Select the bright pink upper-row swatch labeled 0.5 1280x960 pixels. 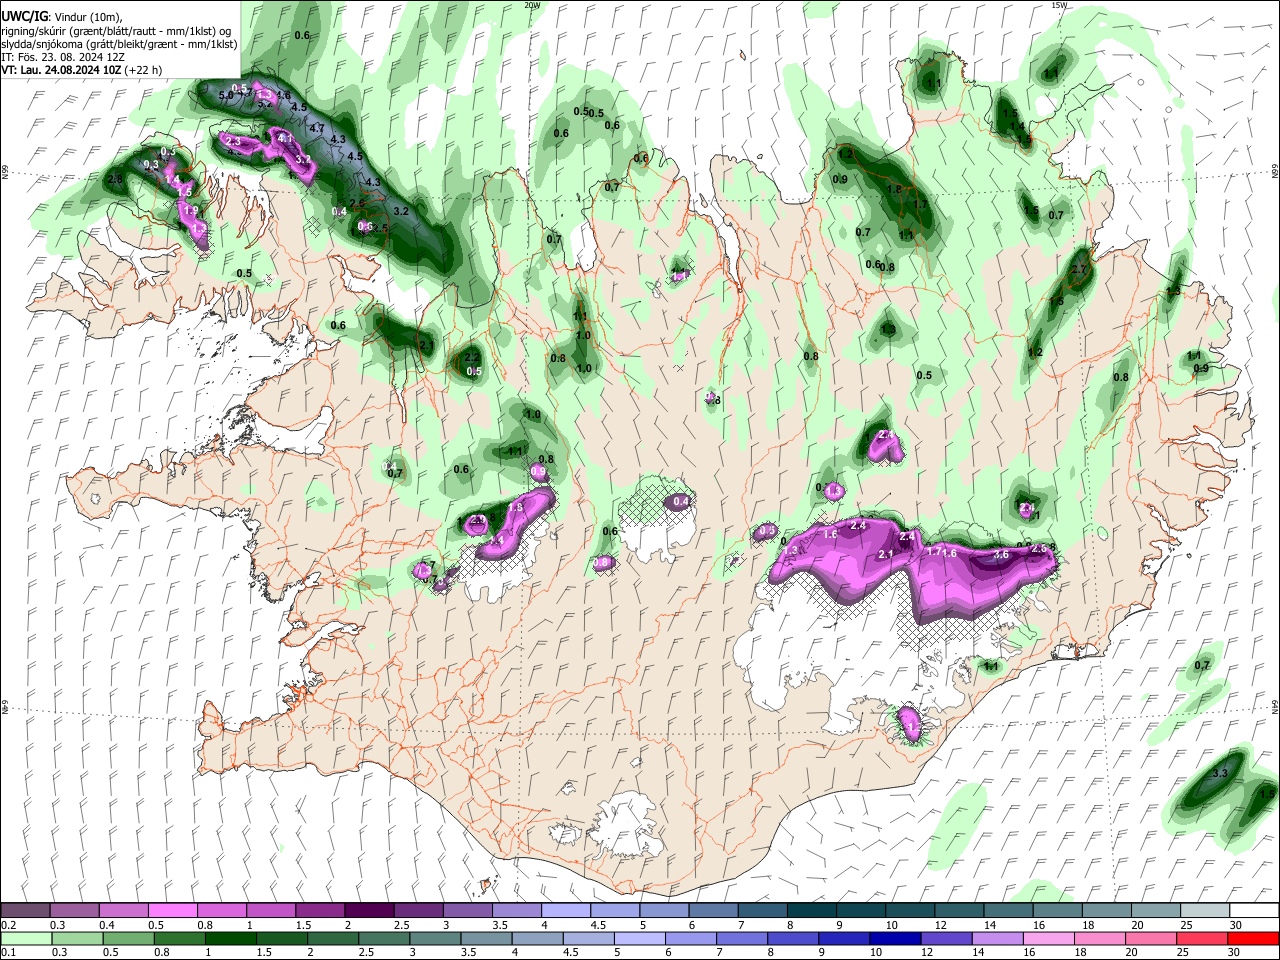tap(172, 911)
